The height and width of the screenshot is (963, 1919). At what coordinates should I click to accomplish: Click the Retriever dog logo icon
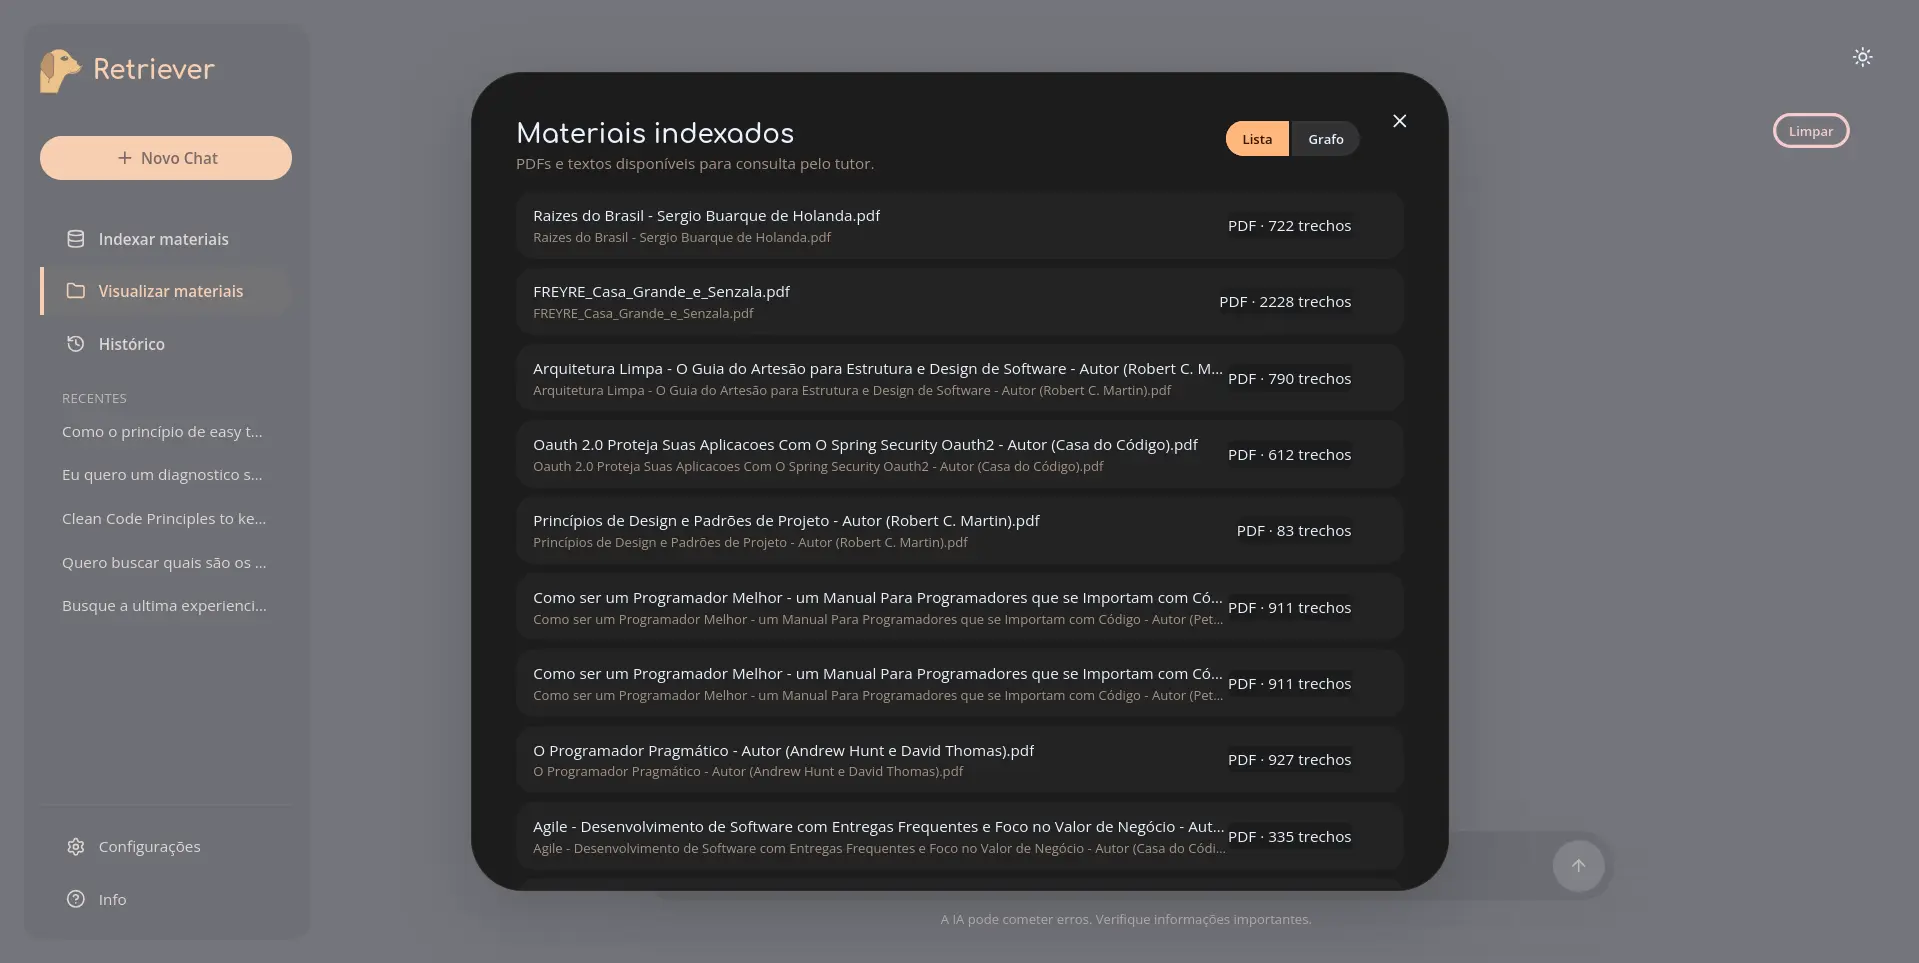point(59,71)
